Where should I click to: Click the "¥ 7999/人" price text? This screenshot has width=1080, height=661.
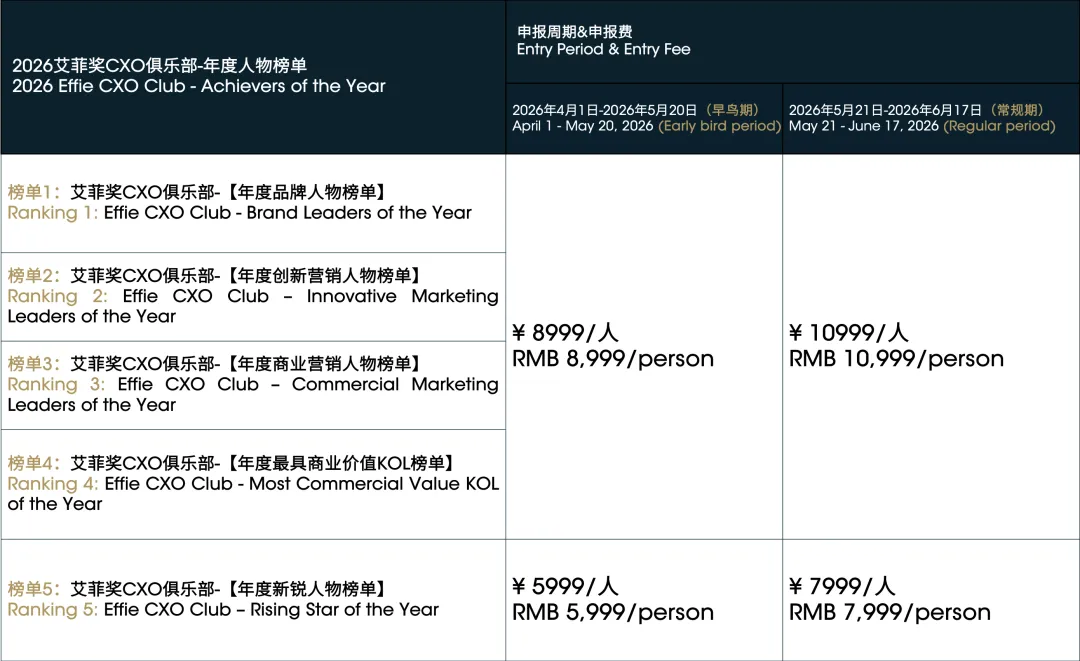click(843, 586)
